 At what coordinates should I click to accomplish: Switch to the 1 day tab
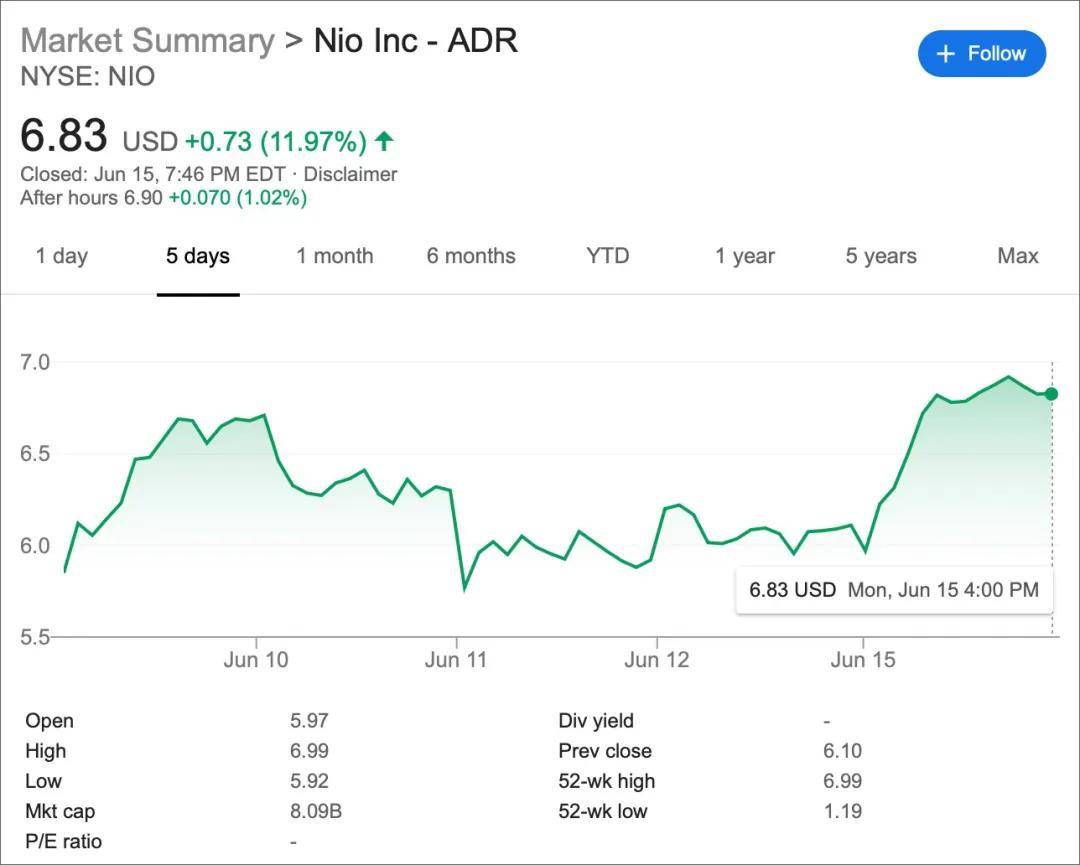62,256
